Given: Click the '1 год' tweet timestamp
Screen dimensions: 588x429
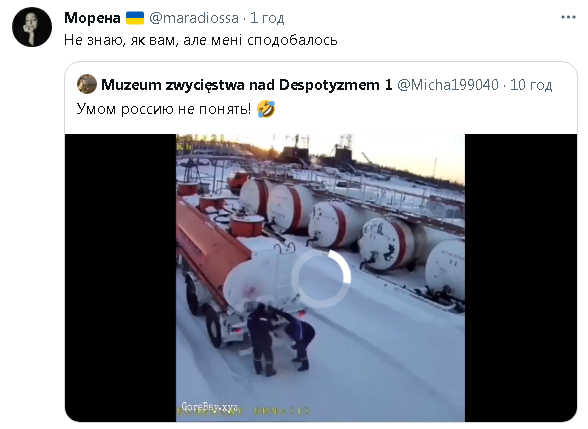Looking at the screenshot, I should [267, 18].
